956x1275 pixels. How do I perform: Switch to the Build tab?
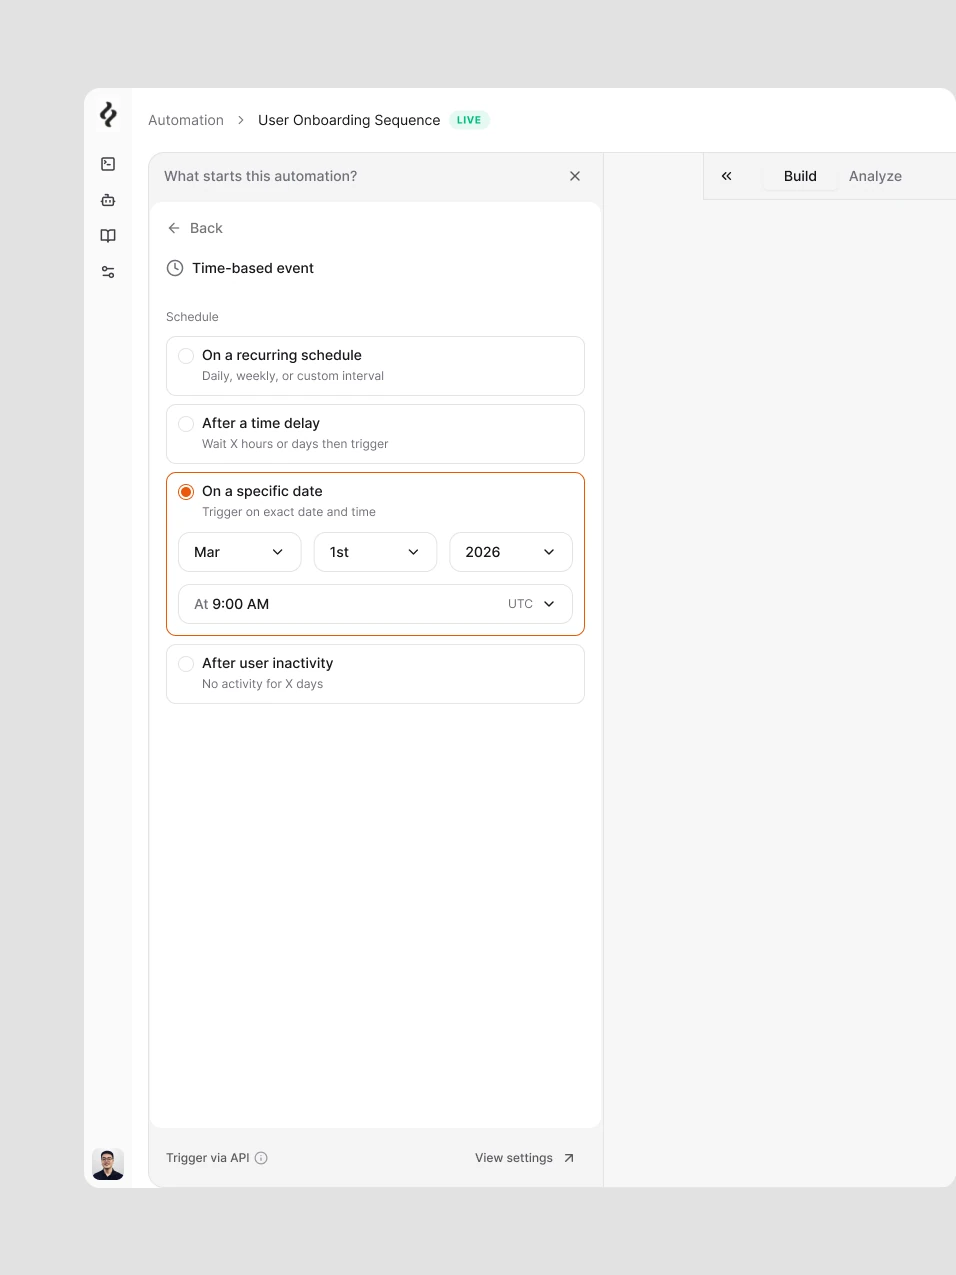click(x=800, y=176)
